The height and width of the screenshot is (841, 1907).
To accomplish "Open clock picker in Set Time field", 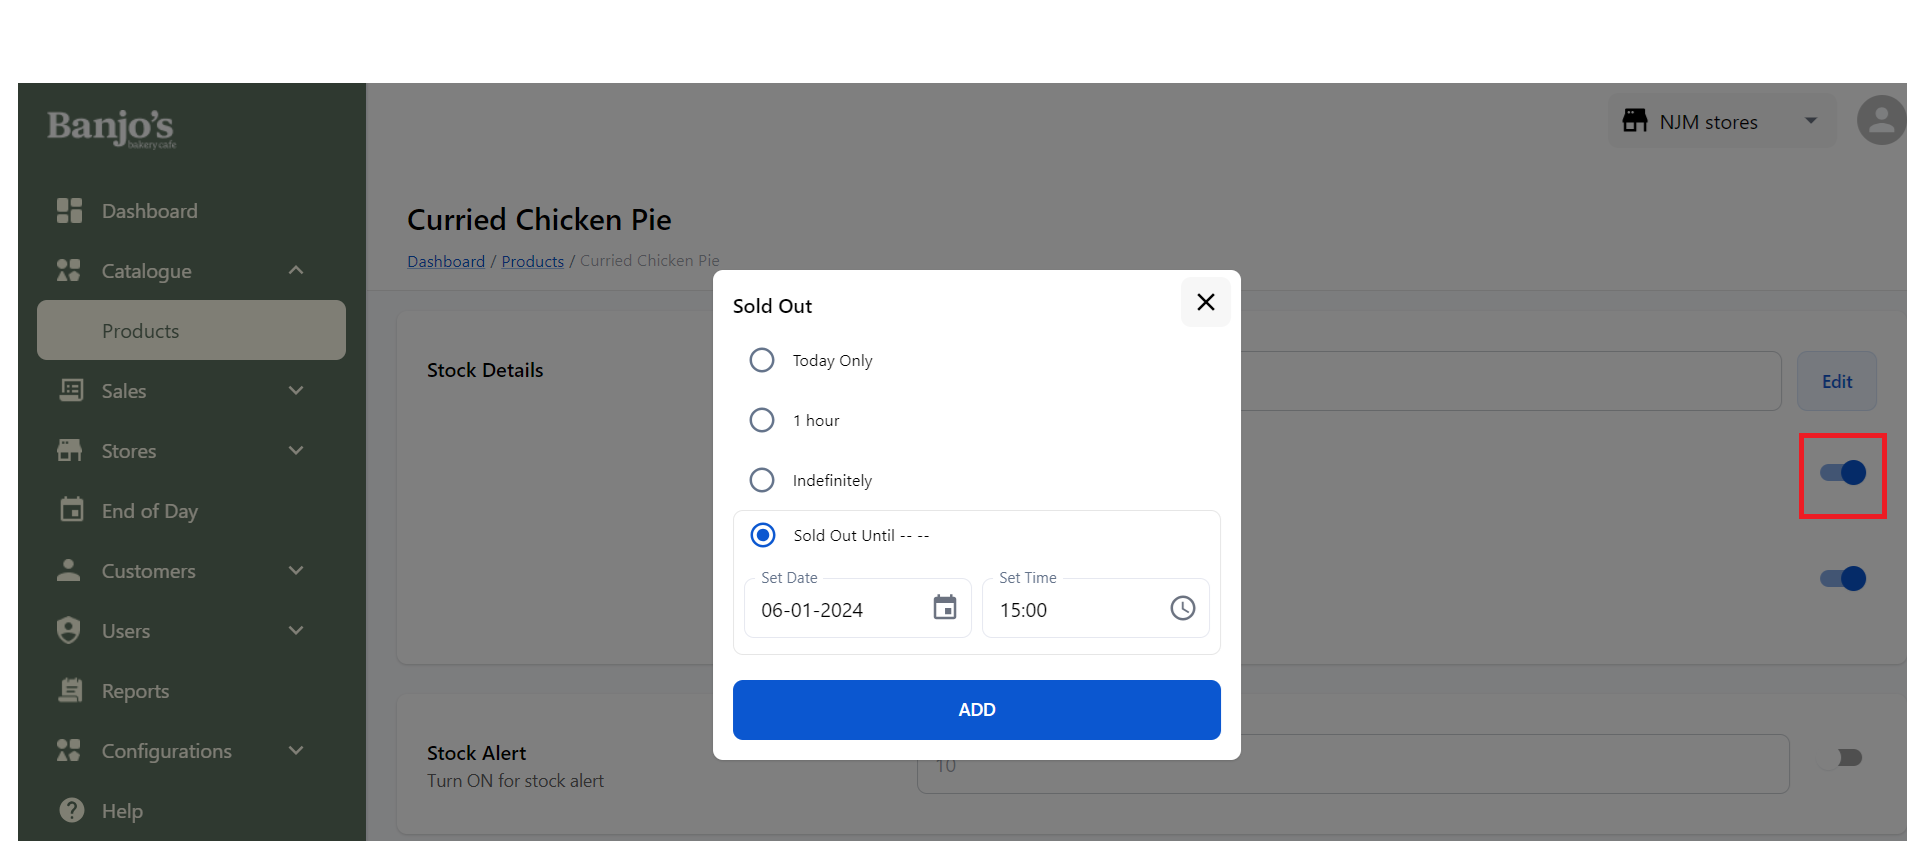I will pyautogui.click(x=1183, y=608).
